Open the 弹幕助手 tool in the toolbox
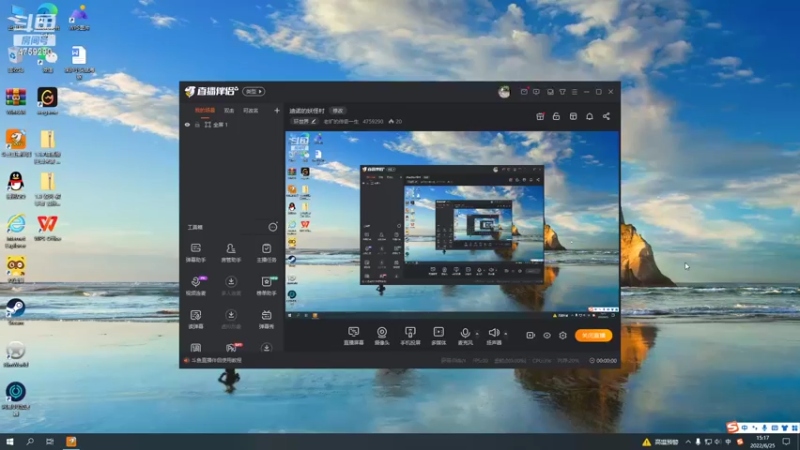The image size is (800, 450). tap(195, 253)
